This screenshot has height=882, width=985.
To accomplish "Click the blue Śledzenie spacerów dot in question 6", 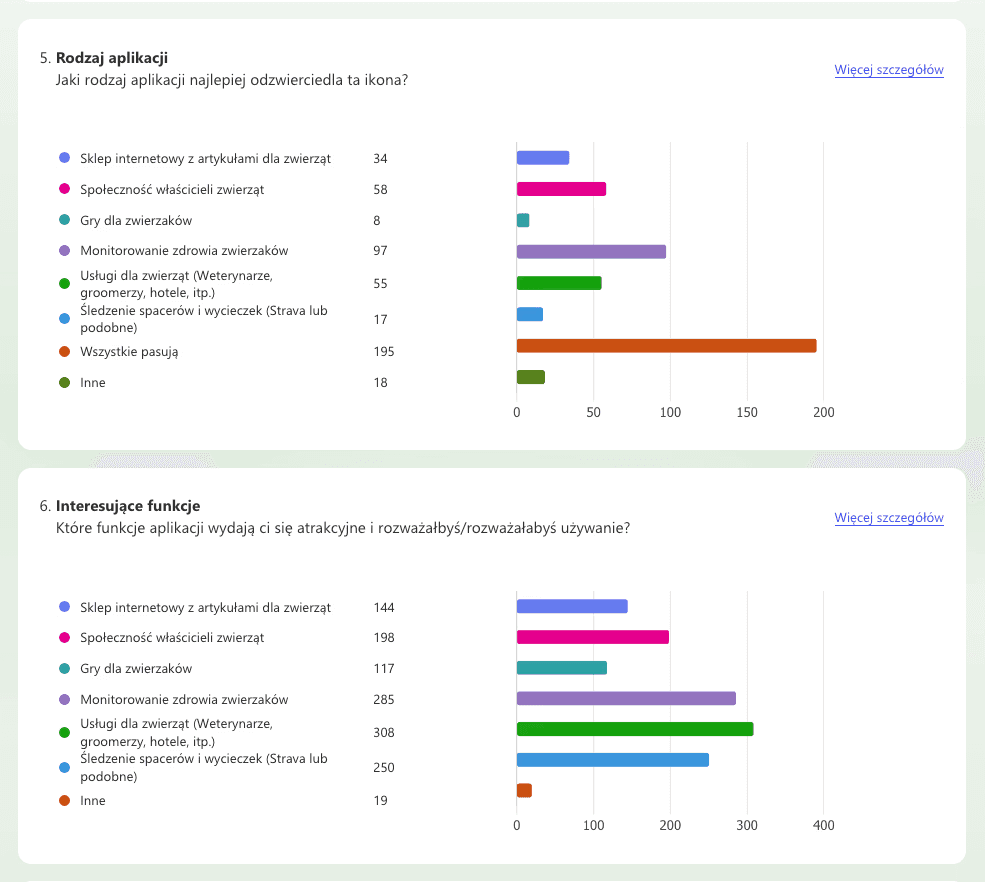I will pos(64,767).
